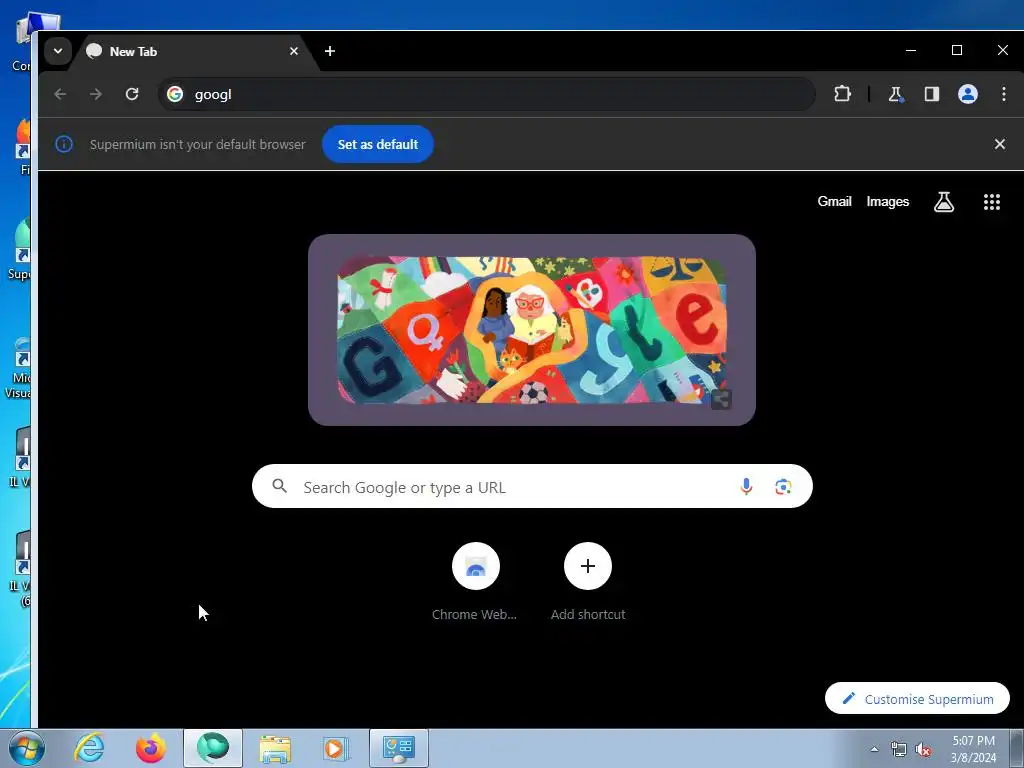The width and height of the screenshot is (1024, 768).
Task: Click the muted volume tray icon
Action: coord(923,749)
